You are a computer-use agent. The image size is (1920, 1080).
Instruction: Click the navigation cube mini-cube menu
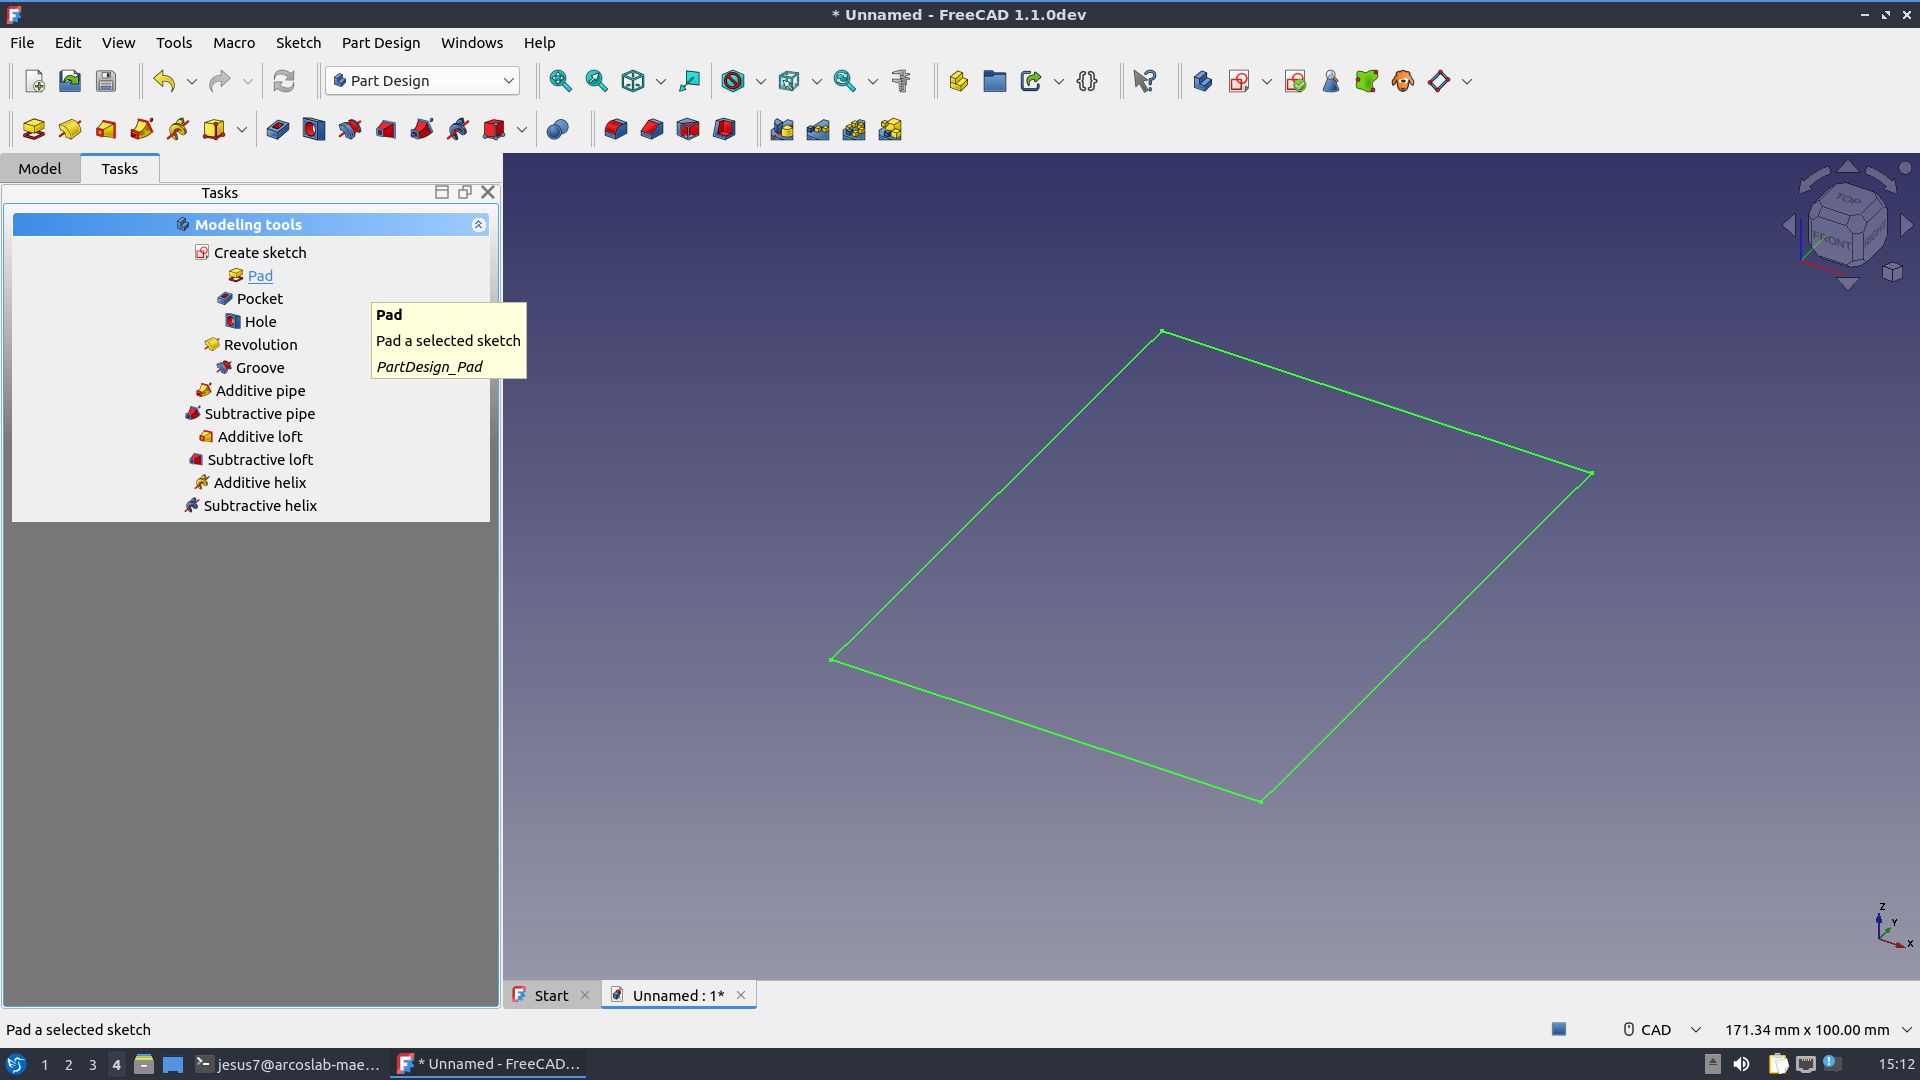1892,273
